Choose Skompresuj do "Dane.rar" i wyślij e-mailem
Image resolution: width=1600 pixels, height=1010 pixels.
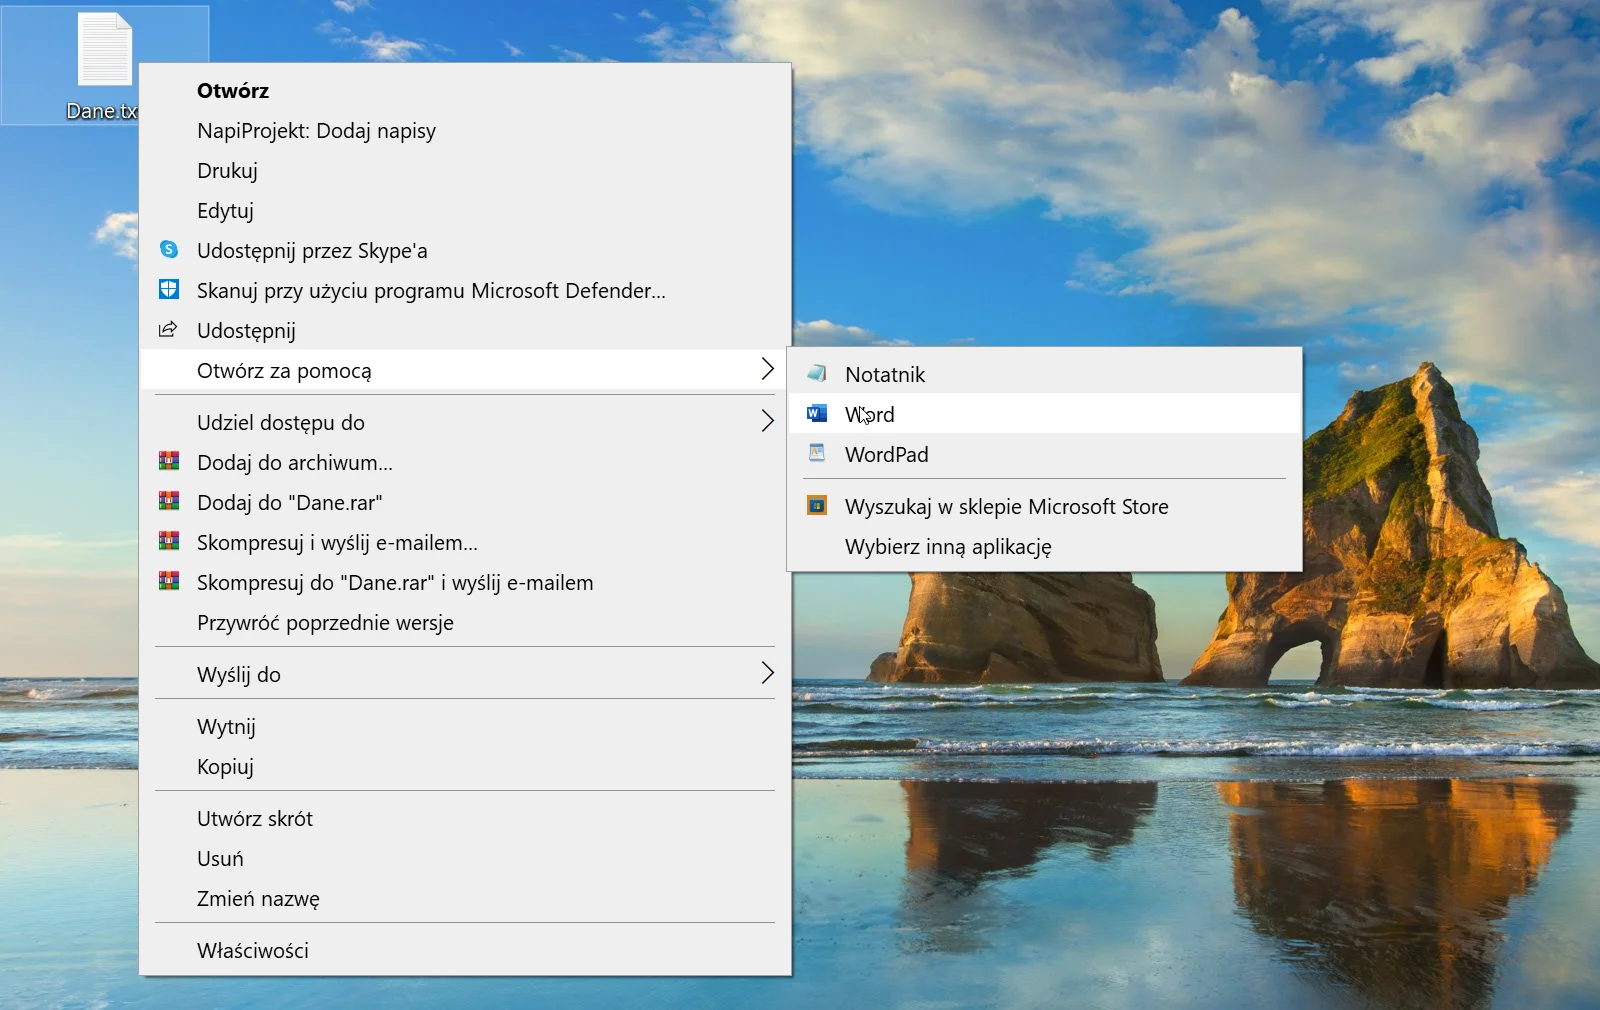click(465, 582)
